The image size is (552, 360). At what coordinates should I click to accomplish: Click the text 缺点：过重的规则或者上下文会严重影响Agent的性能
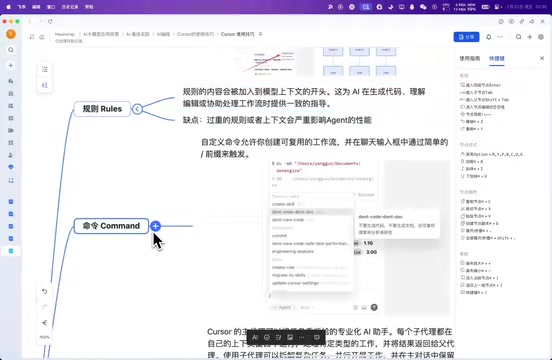(x=277, y=120)
